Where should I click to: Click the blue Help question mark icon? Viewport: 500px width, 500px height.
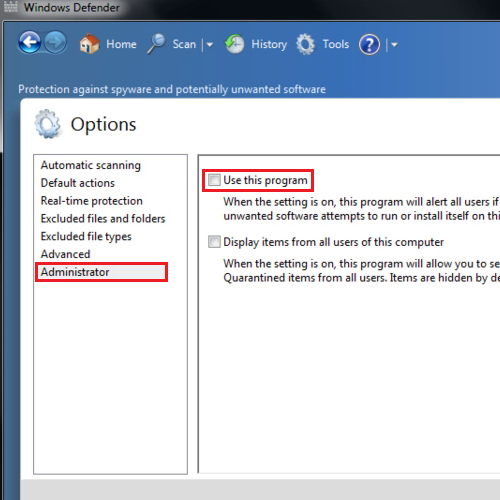[369, 44]
